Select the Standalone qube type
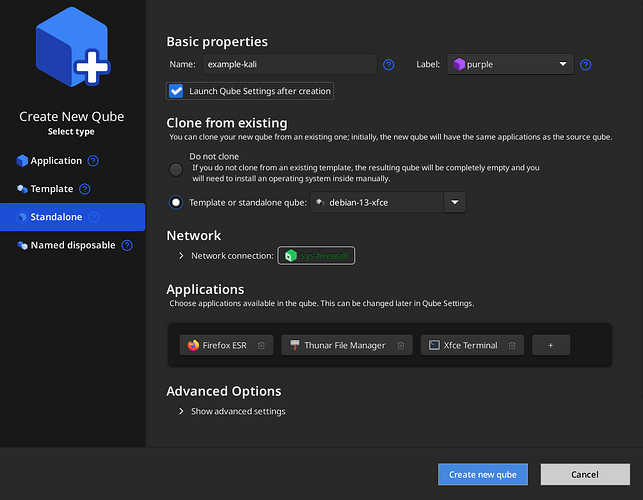The width and height of the screenshot is (643, 500). tap(73, 217)
